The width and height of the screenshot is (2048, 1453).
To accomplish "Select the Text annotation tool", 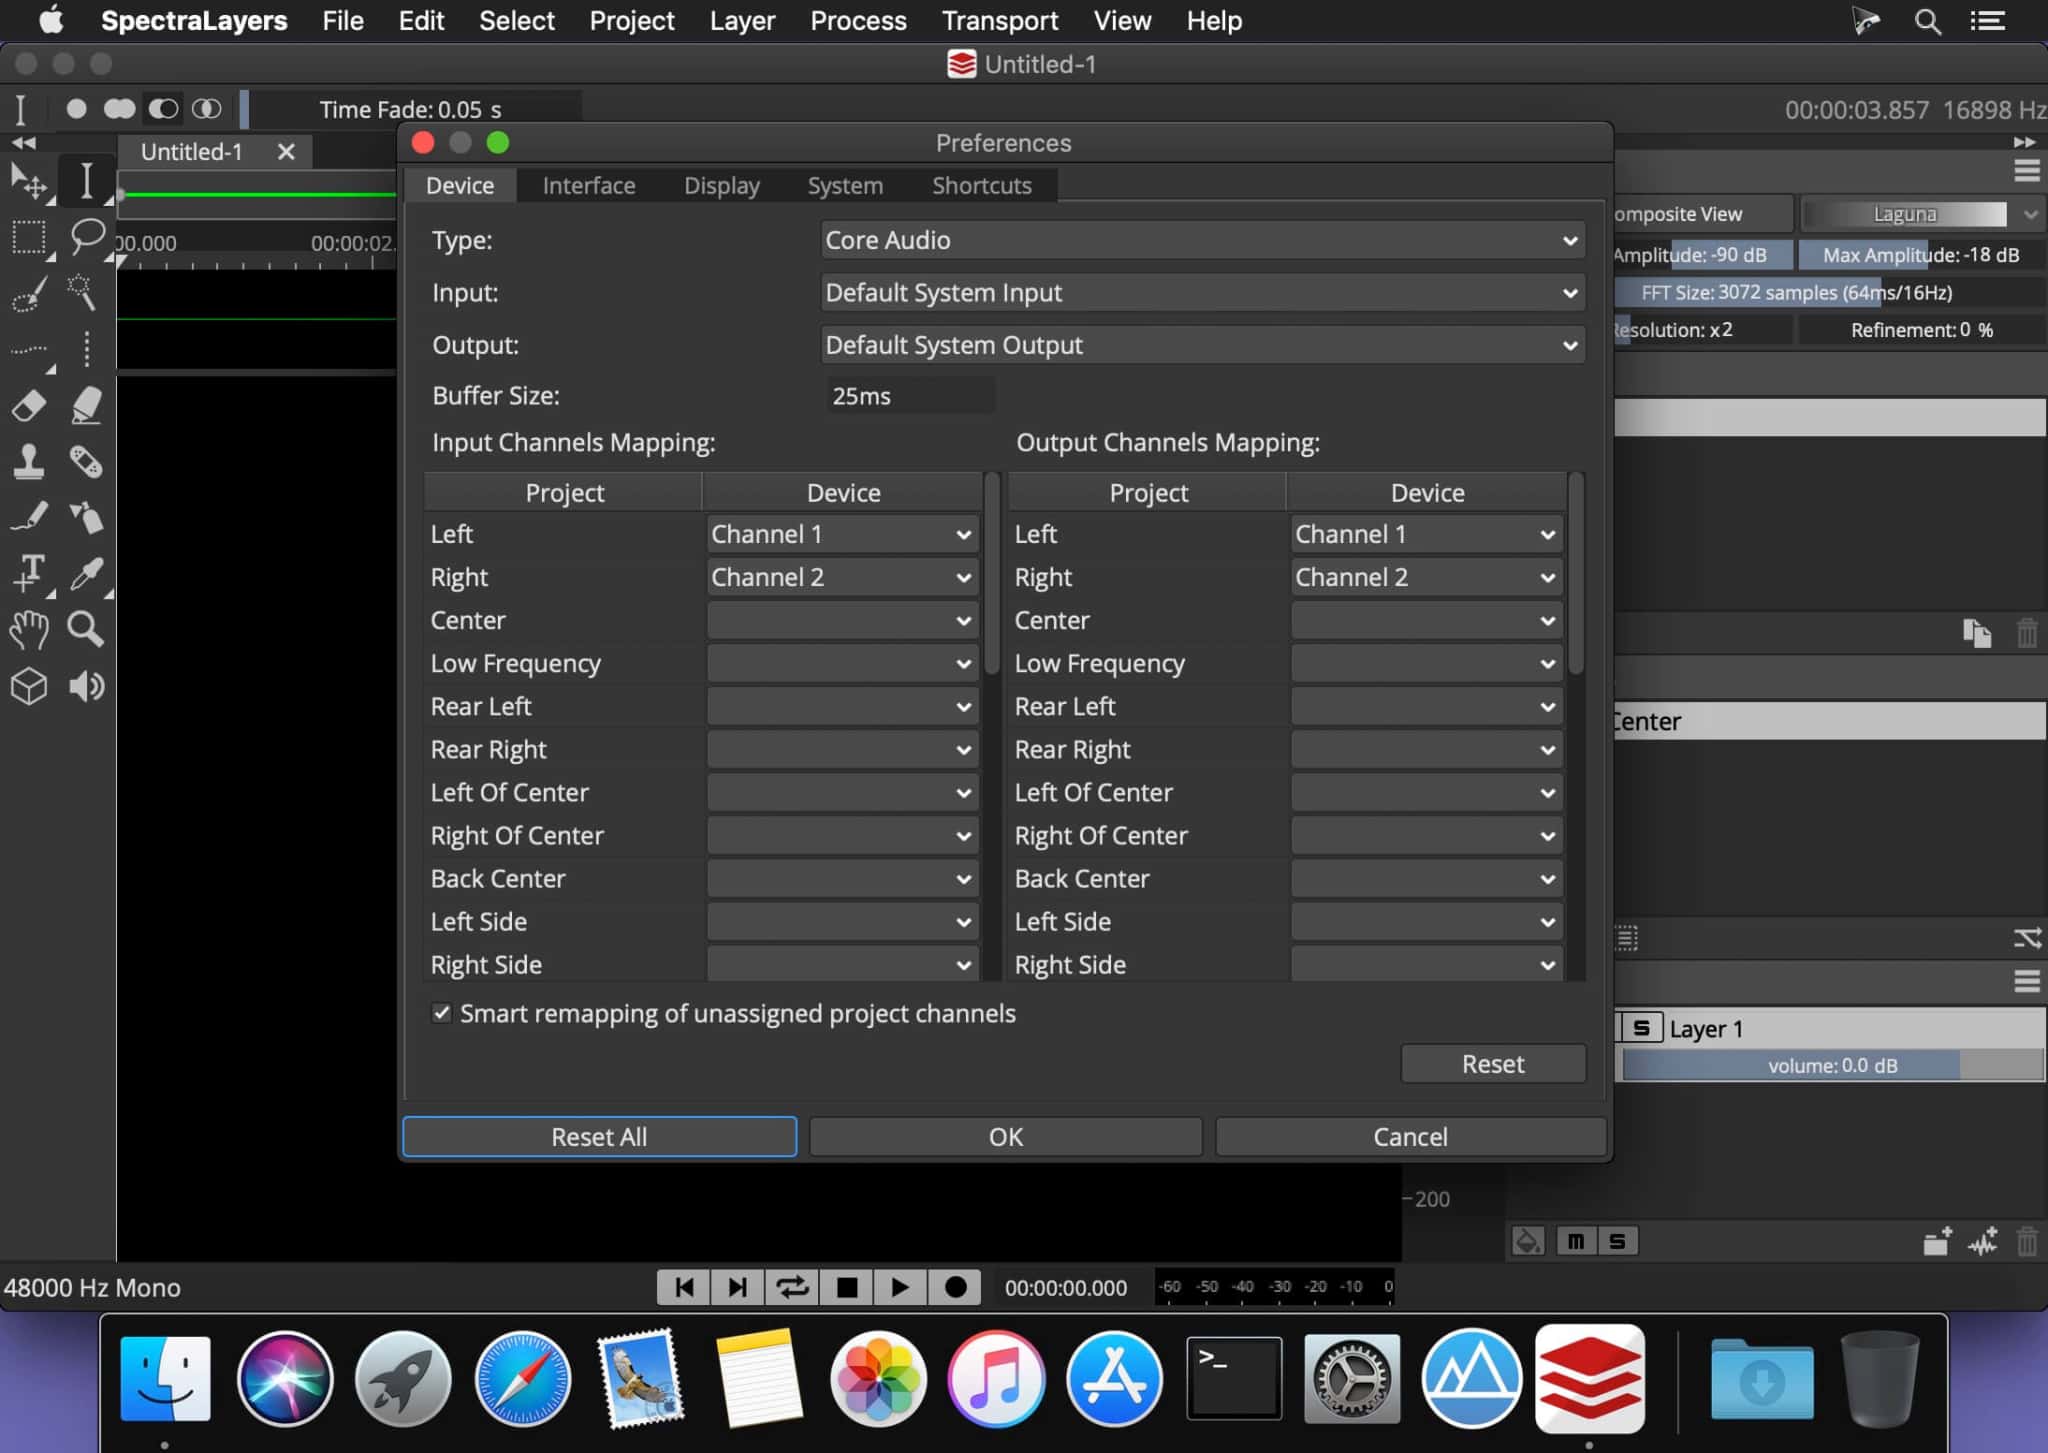I will point(29,574).
